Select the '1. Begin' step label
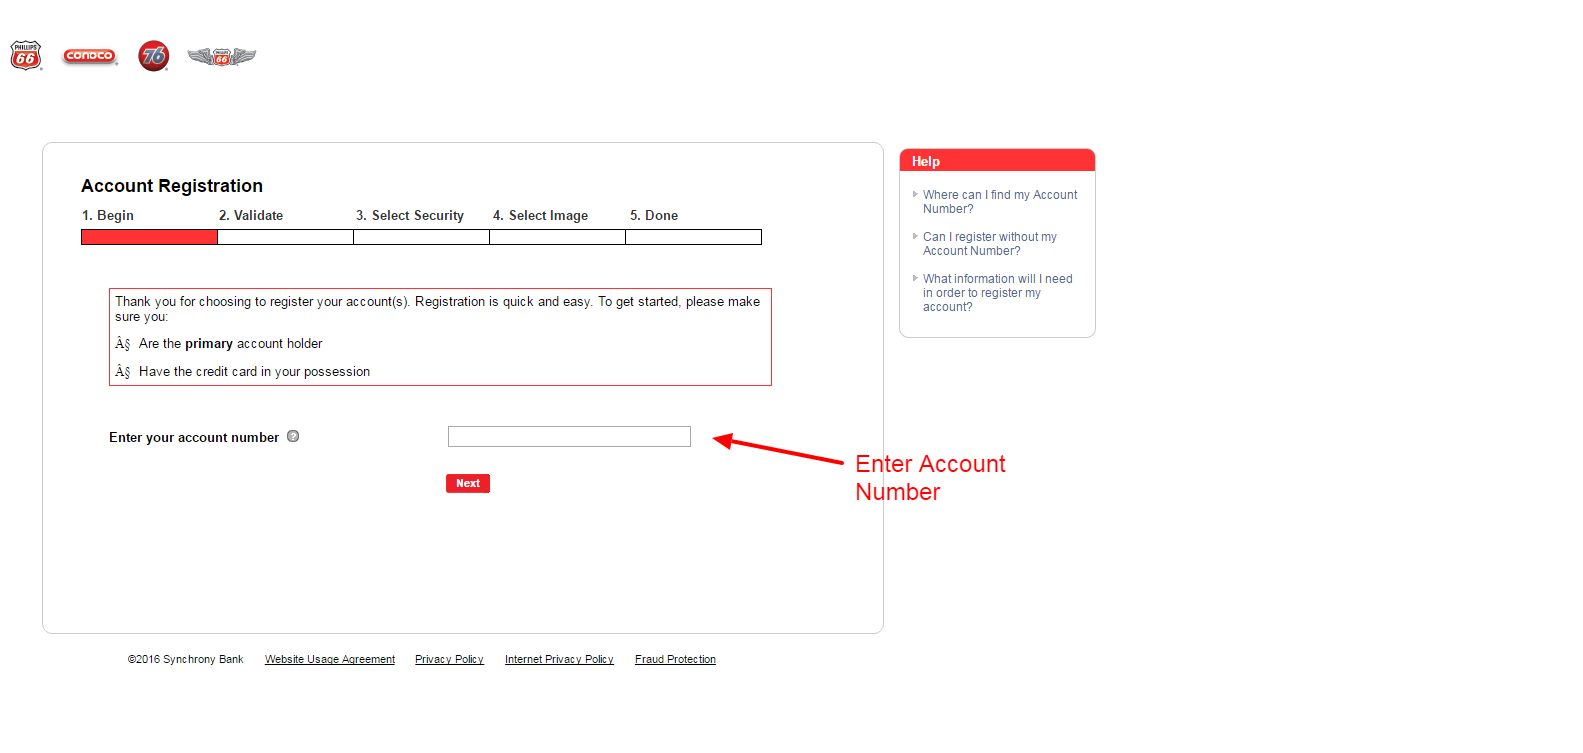Image resolution: width=1583 pixels, height=753 pixels. tap(108, 215)
